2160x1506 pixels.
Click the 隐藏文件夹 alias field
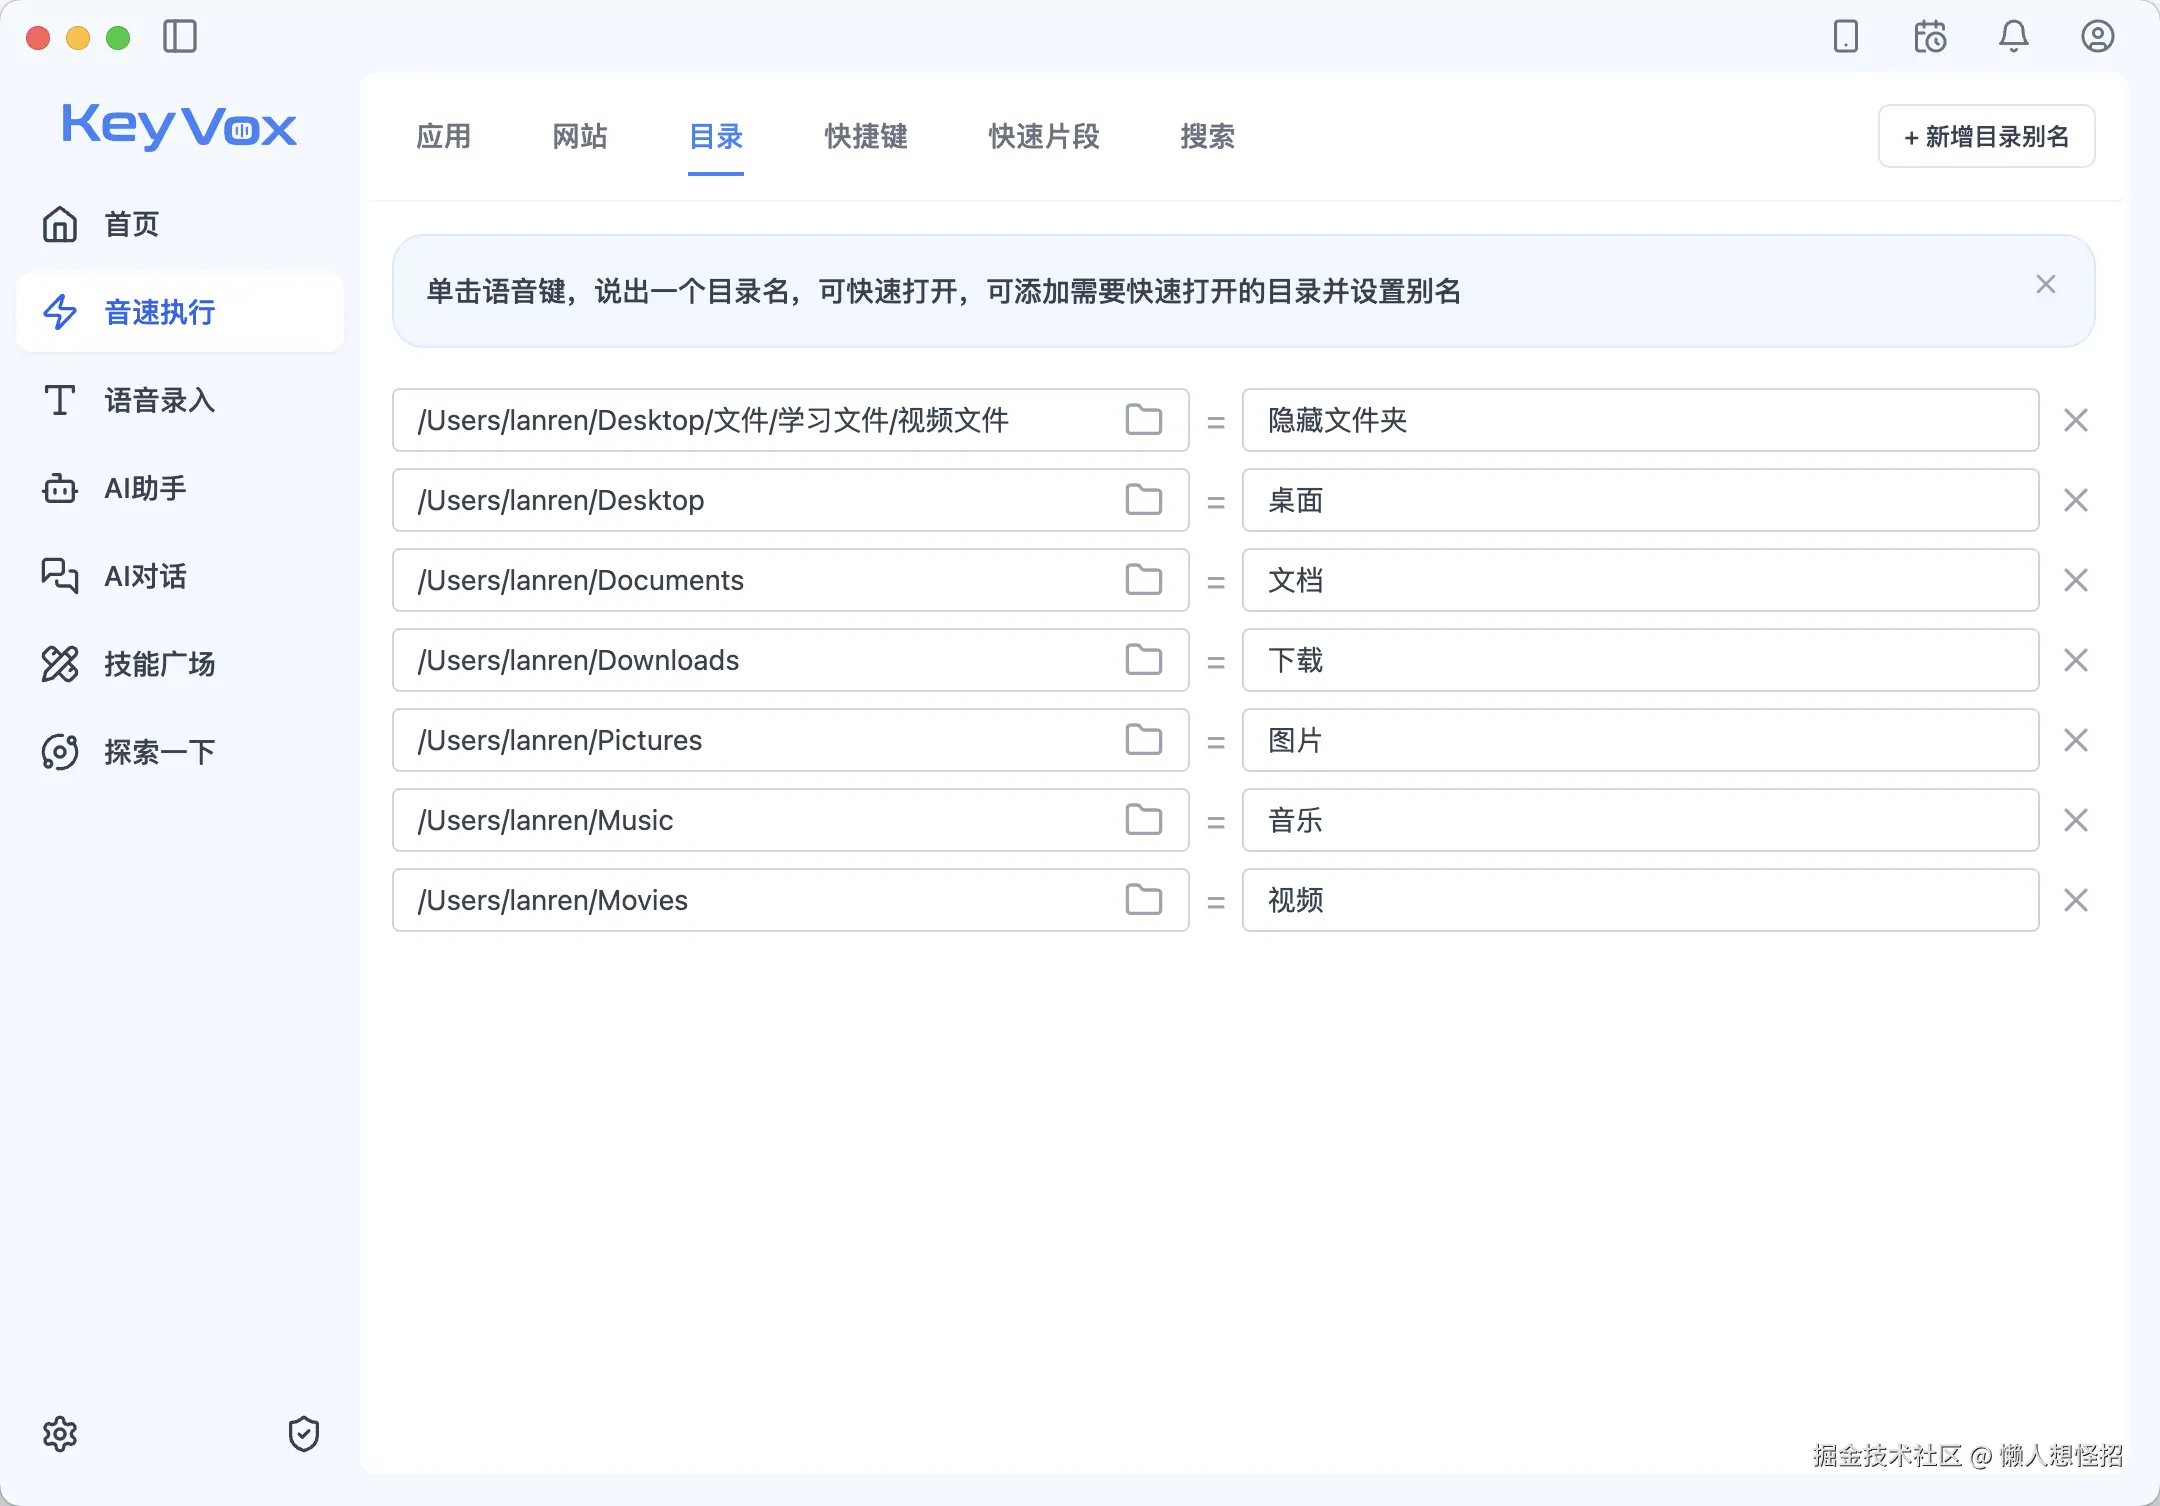pyautogui.click(x=1640, y=420)
